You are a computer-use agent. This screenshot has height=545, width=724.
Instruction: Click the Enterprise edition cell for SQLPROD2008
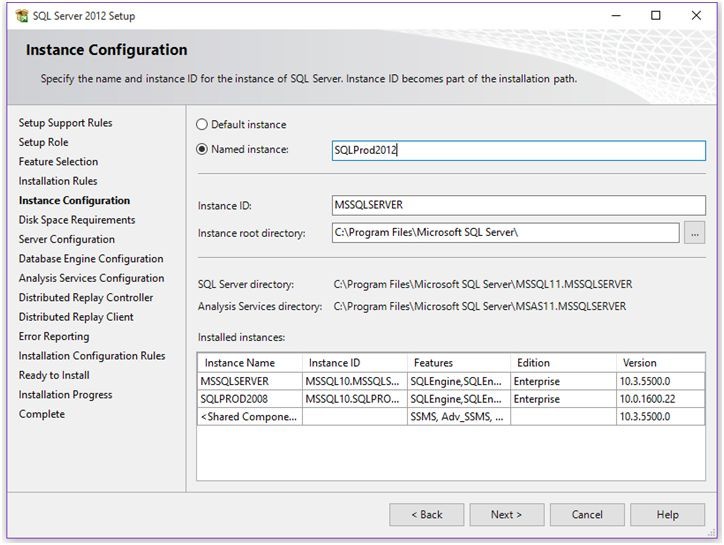[x=563, y=399]
